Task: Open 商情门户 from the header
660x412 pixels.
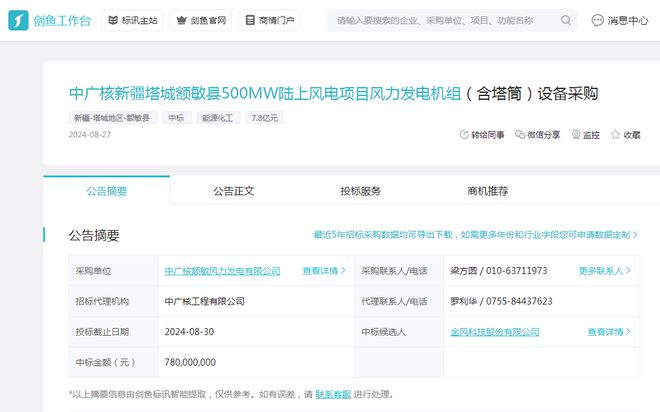Action: [269, 20]
